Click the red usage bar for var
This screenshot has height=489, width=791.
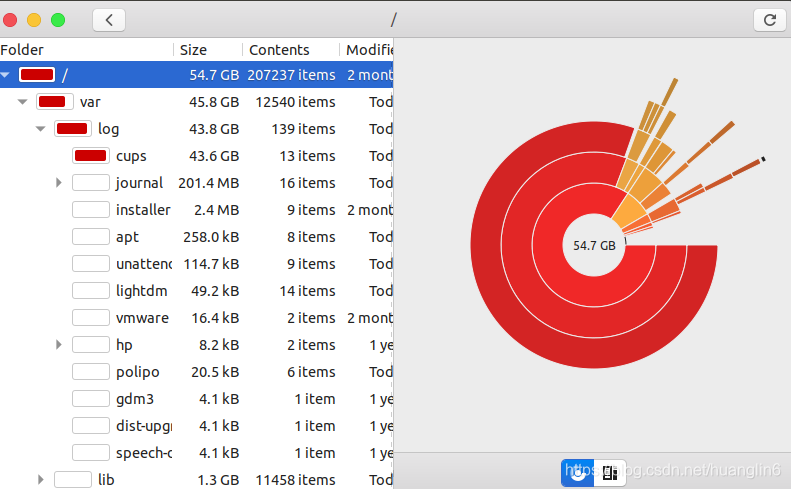click(x=54, y=102)
